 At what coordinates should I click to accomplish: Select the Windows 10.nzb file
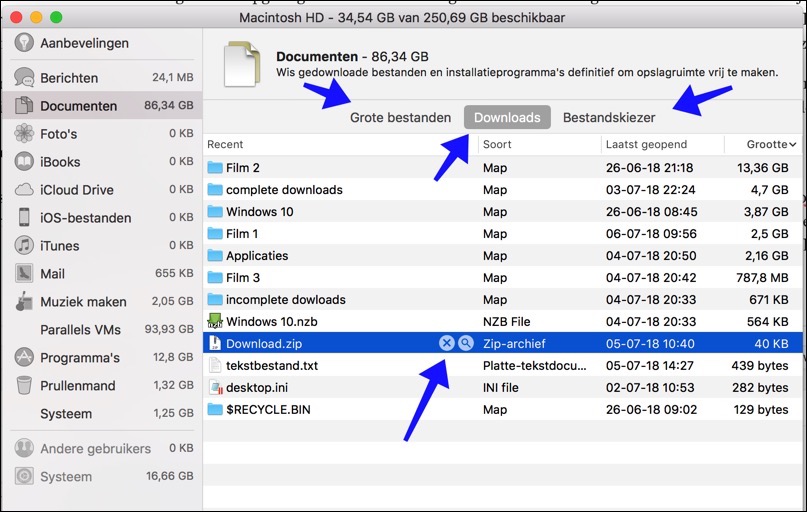coord(271,322)
